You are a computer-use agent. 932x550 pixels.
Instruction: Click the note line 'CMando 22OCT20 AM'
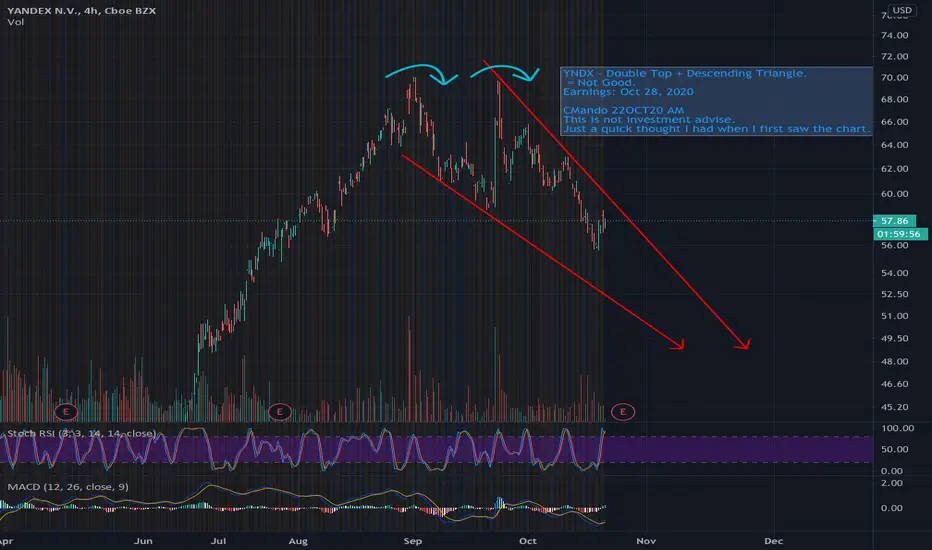(x=624, y=110)
